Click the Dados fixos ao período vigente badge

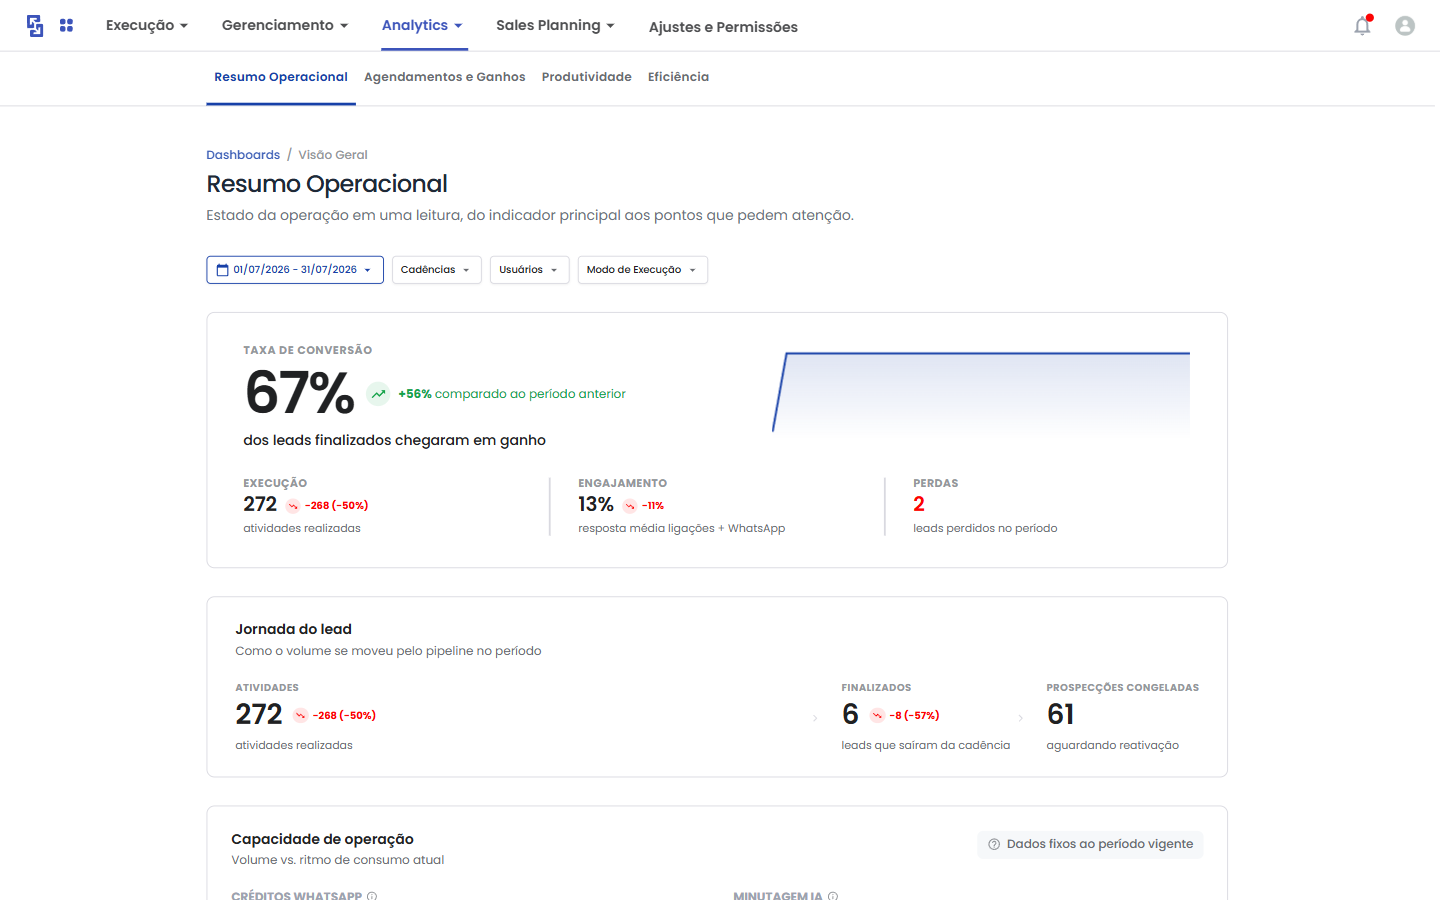[x=1090, y=845]
